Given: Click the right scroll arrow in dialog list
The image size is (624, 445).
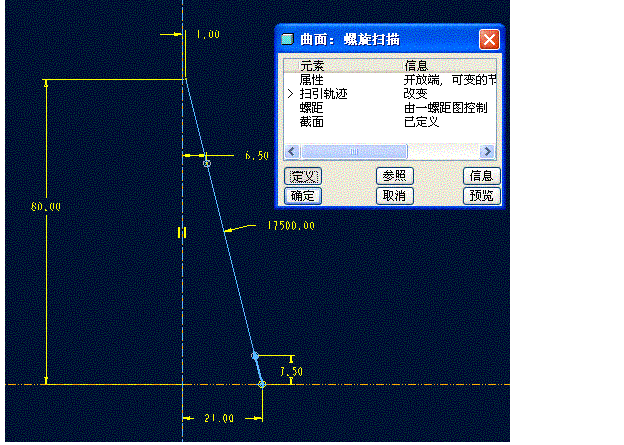Looking at the screenshot, I should [487, 151].
